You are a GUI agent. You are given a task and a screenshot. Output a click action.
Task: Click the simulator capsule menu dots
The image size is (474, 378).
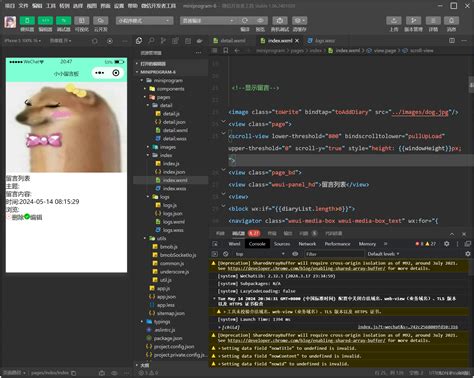[x=99, y=73]
